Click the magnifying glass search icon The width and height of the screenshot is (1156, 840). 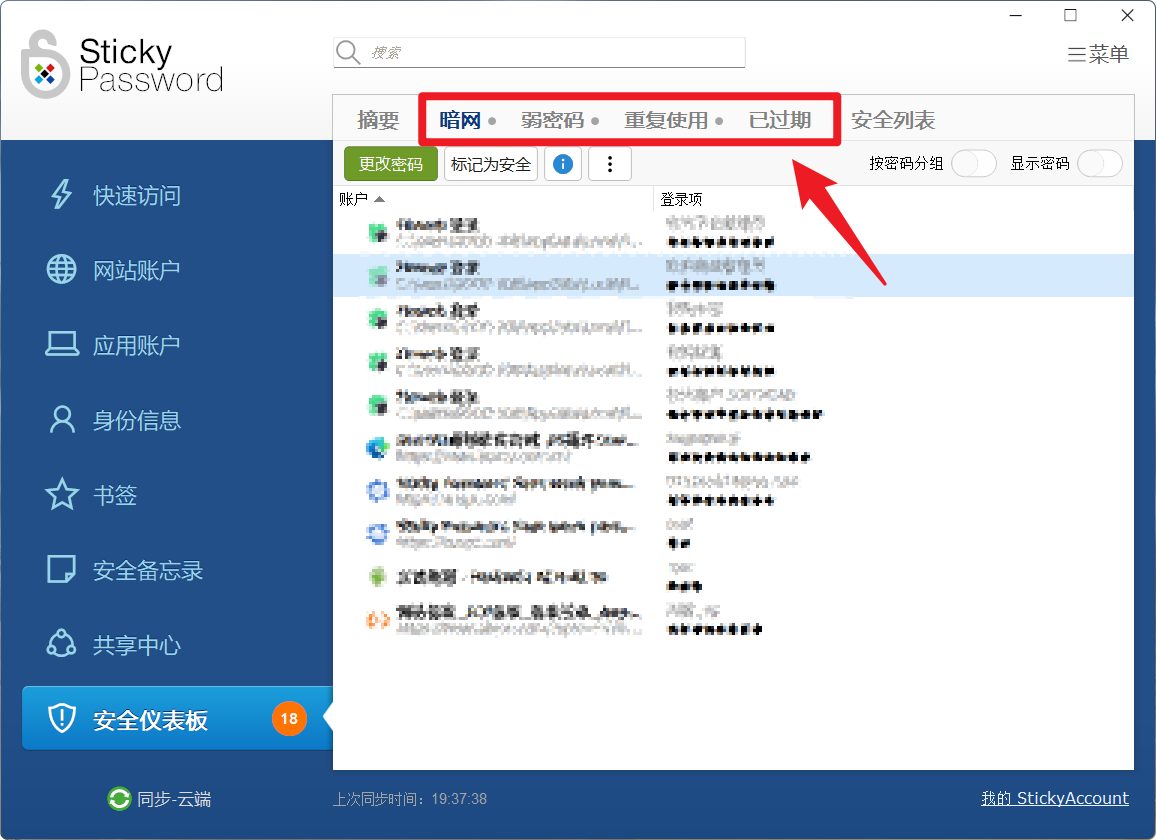pos(347,52)
